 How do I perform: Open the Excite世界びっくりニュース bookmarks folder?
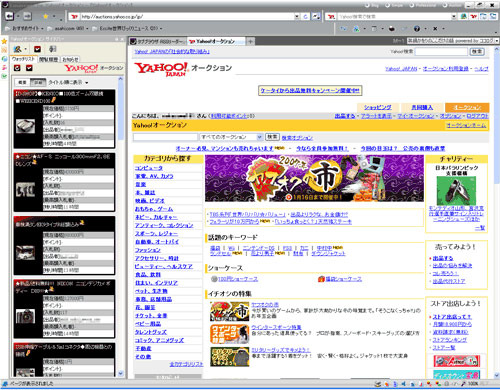pyautogui.click(x=127, y=29)
